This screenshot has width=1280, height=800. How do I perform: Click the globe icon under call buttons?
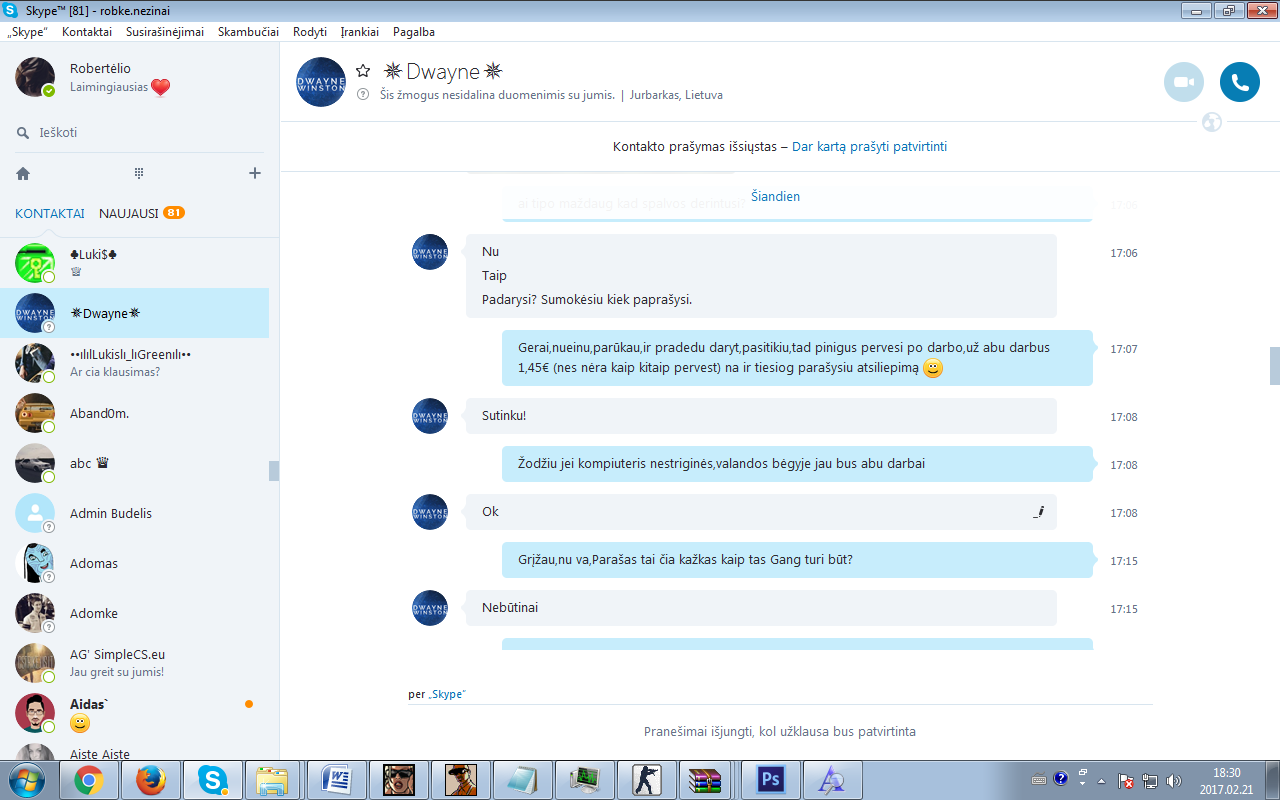[1212, 123]
